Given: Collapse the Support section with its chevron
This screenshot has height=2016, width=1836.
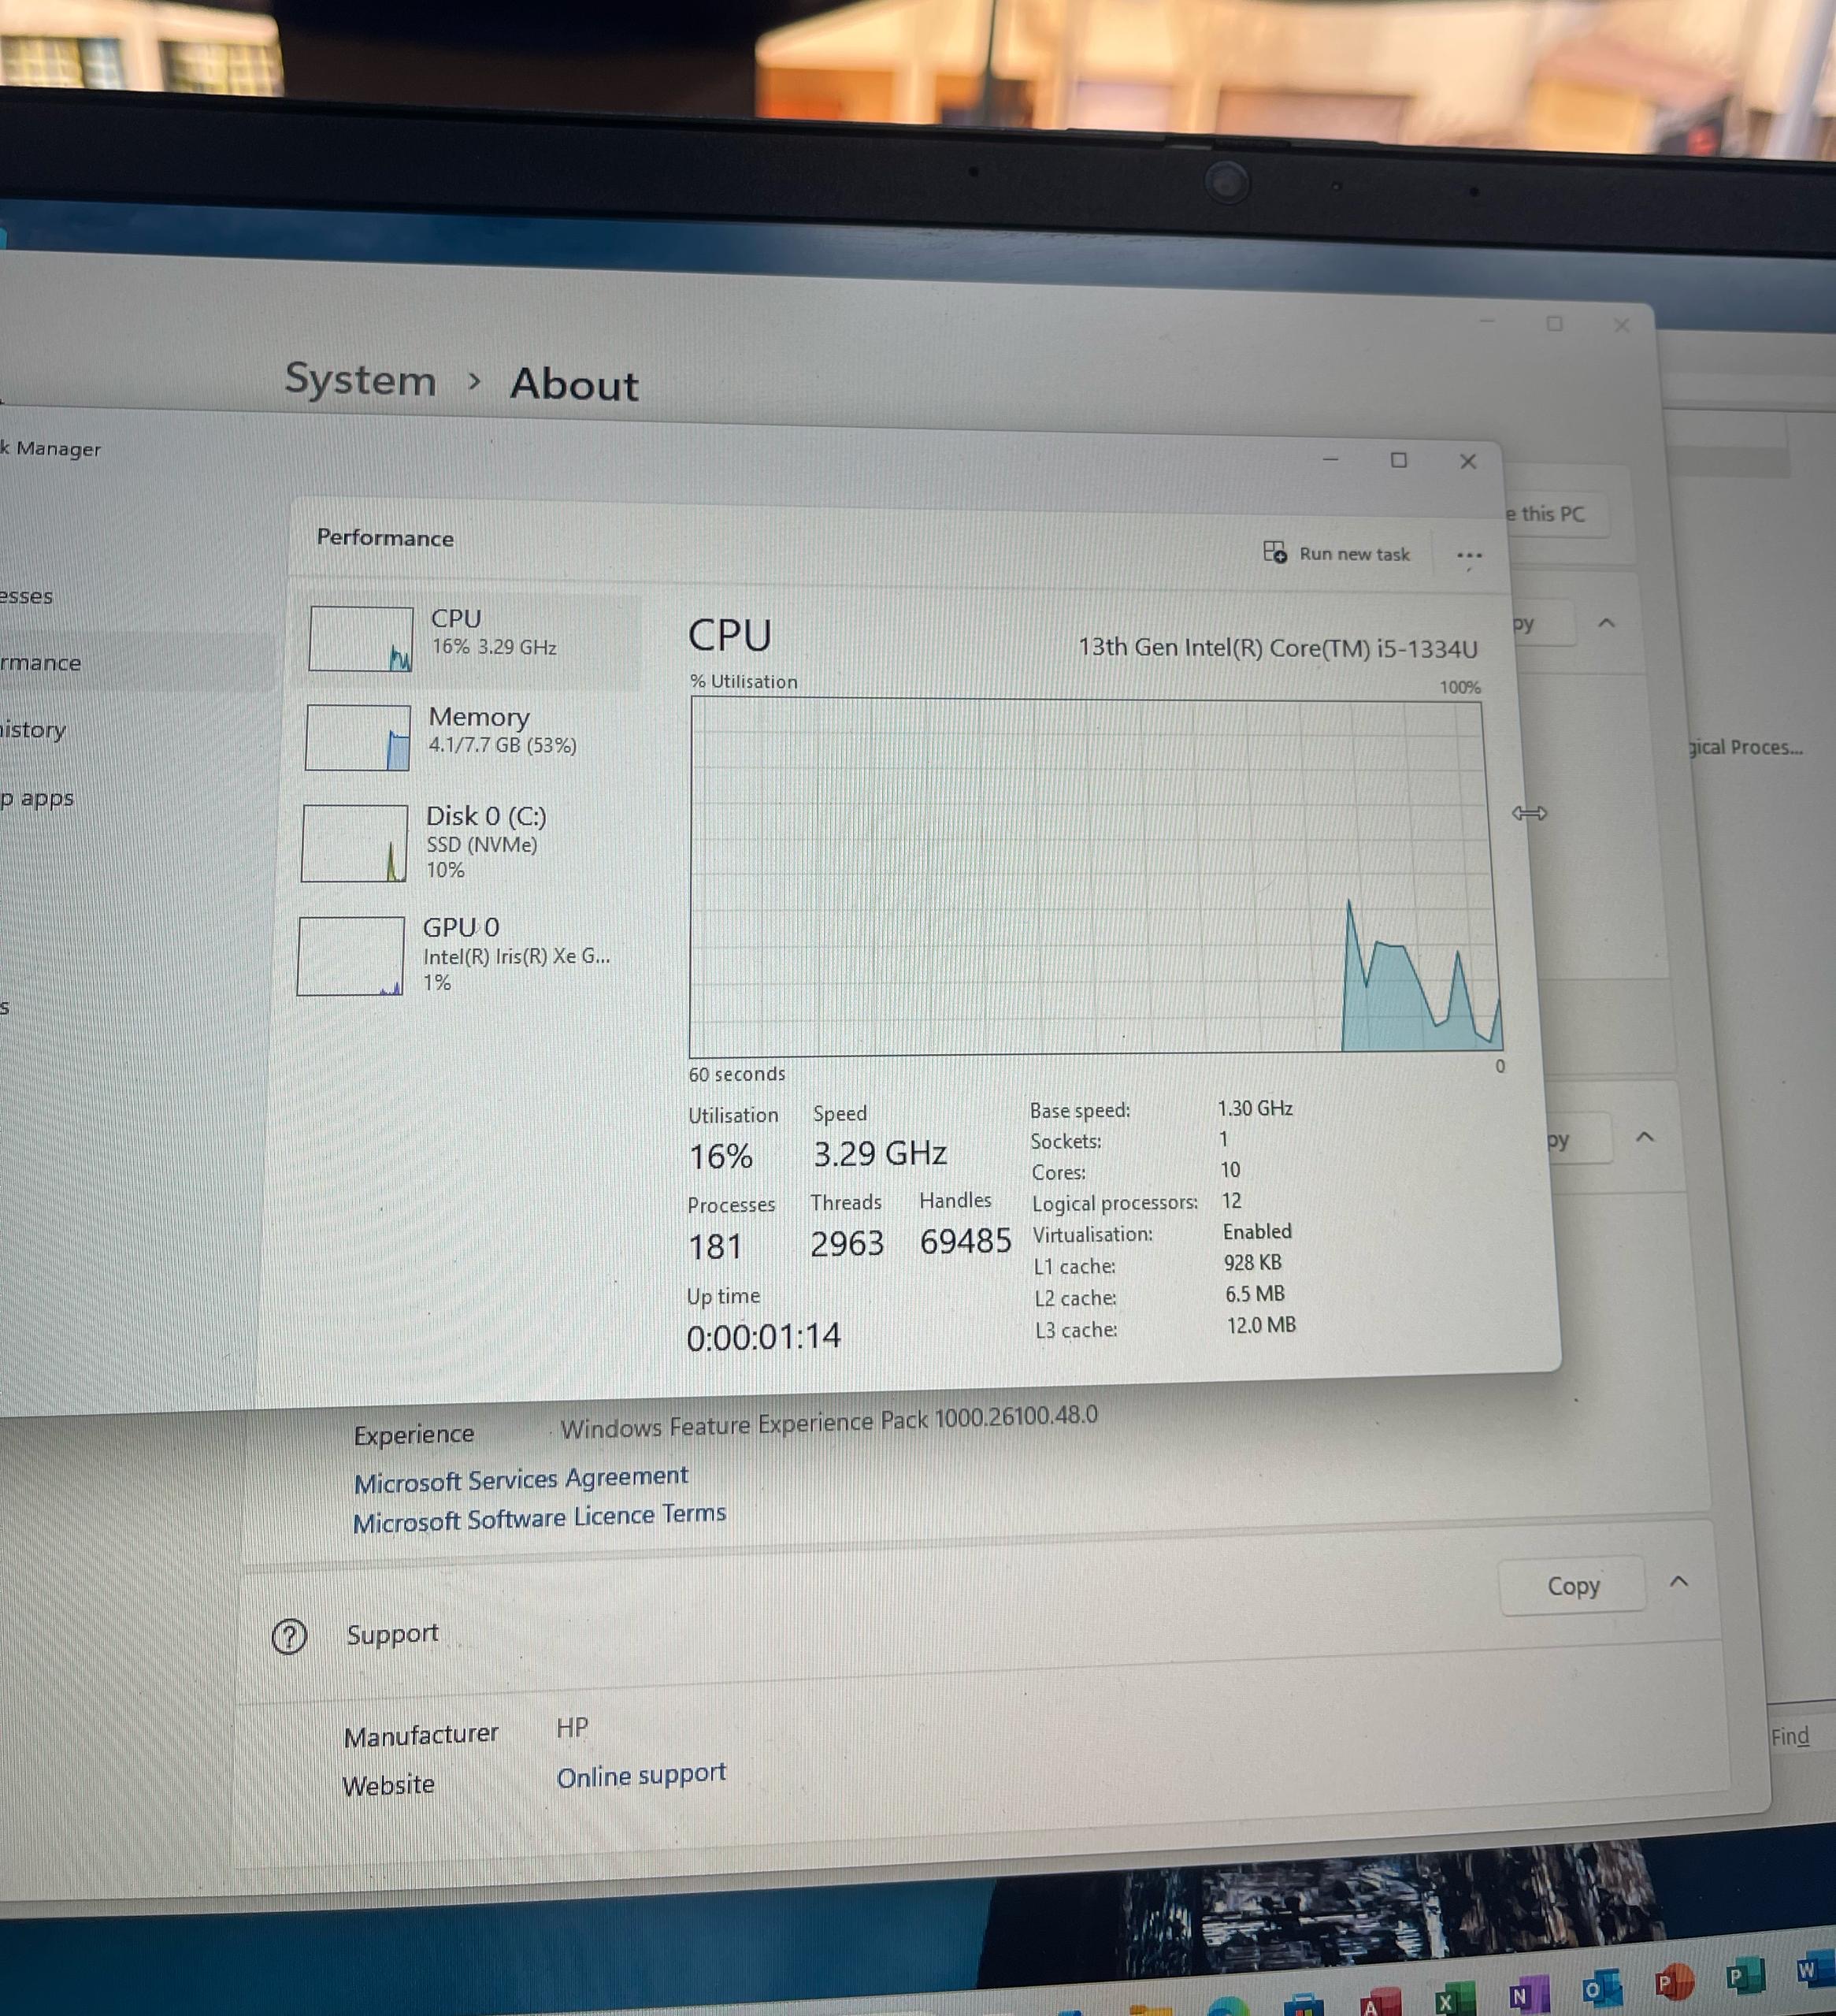Looking at the screenshot, I should [x=1679, y=1581].
